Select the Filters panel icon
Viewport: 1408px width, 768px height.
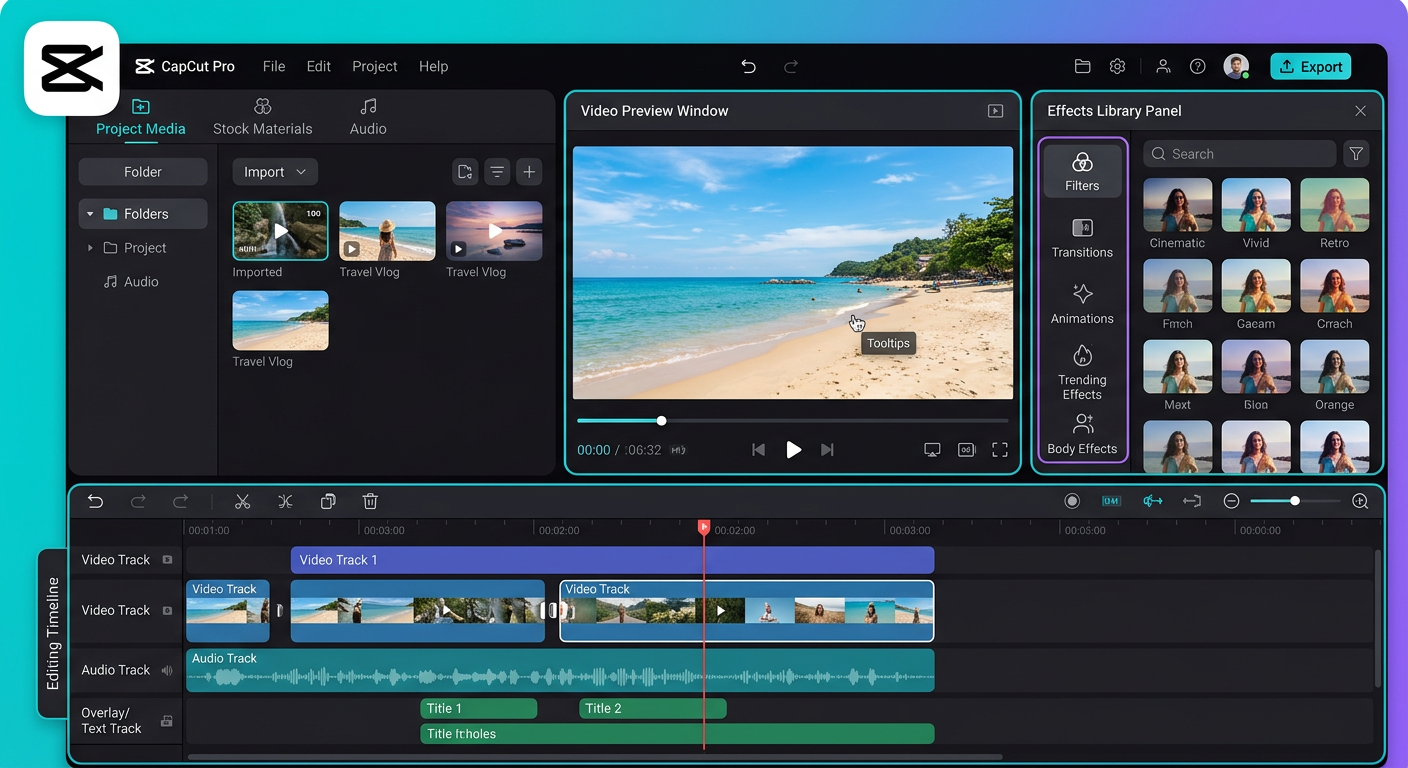click(x=1082, y=170)
